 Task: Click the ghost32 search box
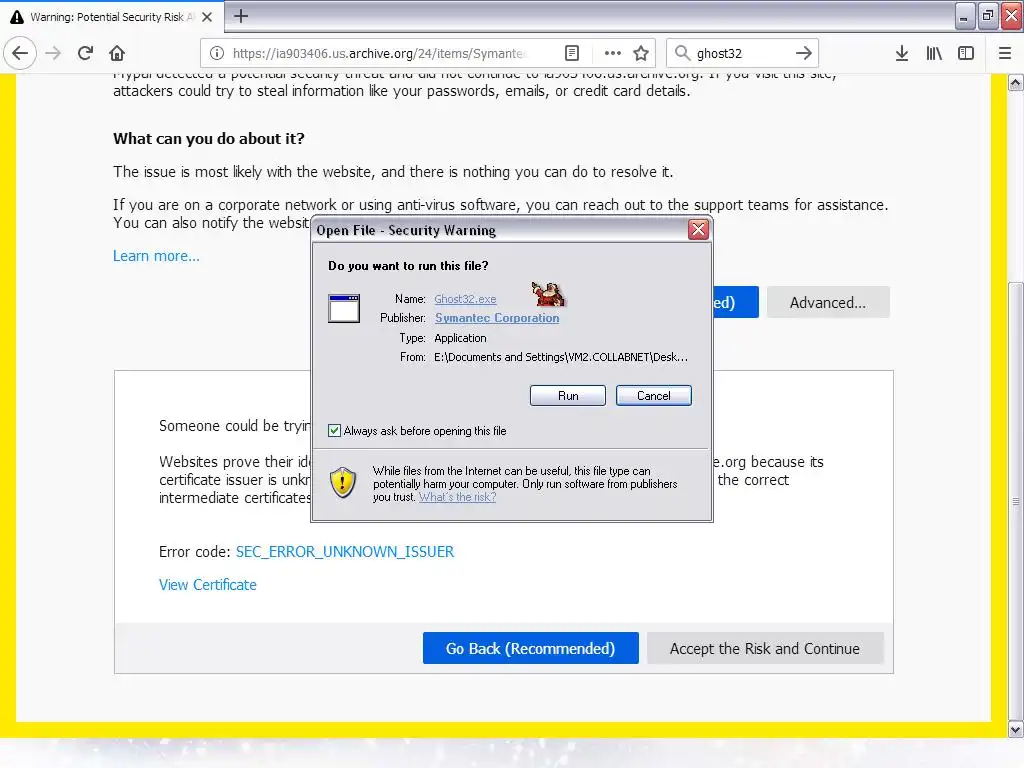point(742,53)
